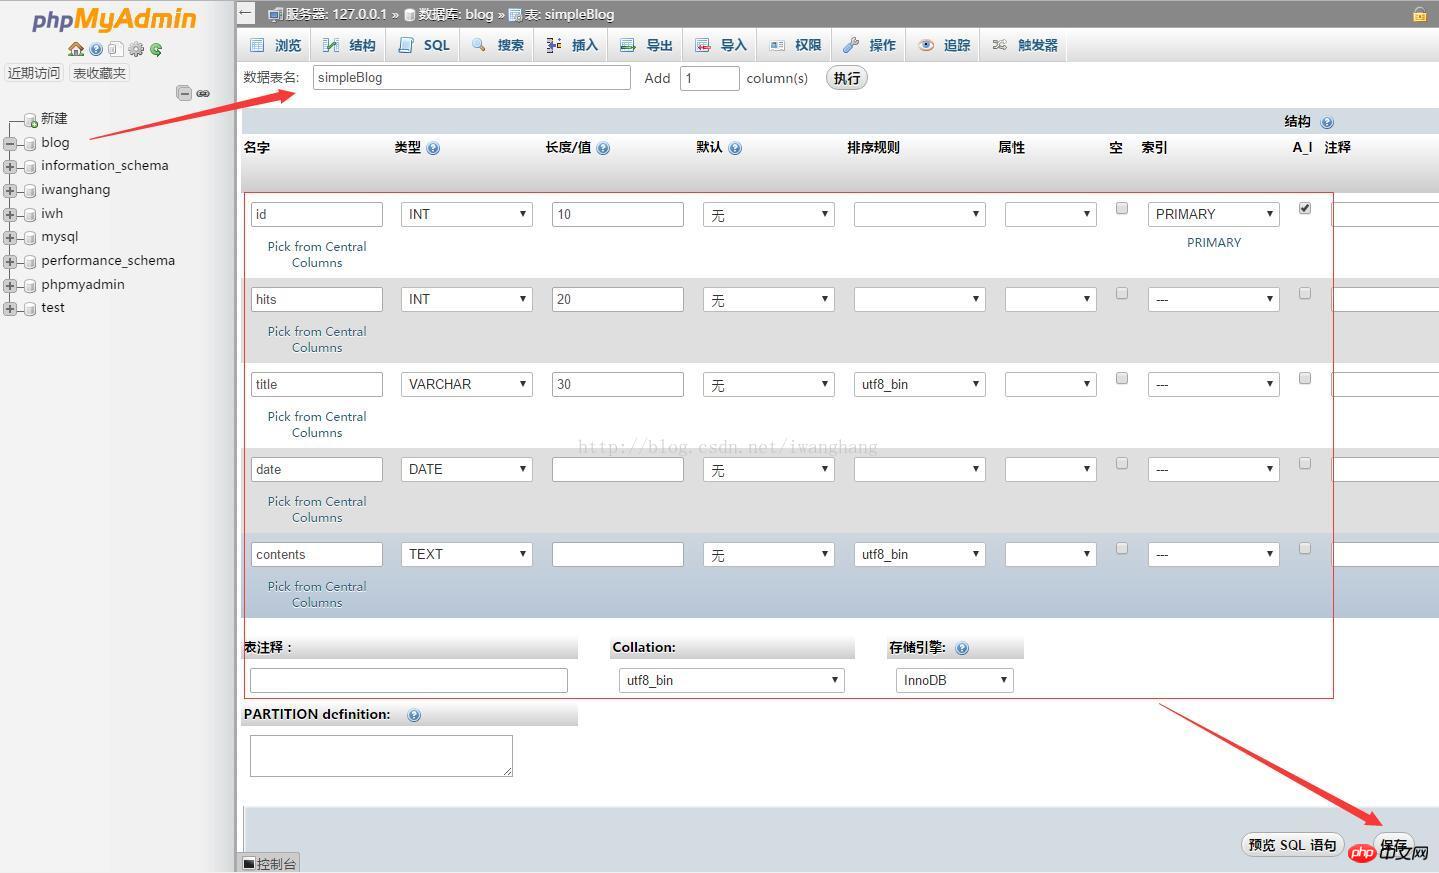Collapse the blog database tree node
The height and width of the screenshot is (873, 1439).
[10, 143]
